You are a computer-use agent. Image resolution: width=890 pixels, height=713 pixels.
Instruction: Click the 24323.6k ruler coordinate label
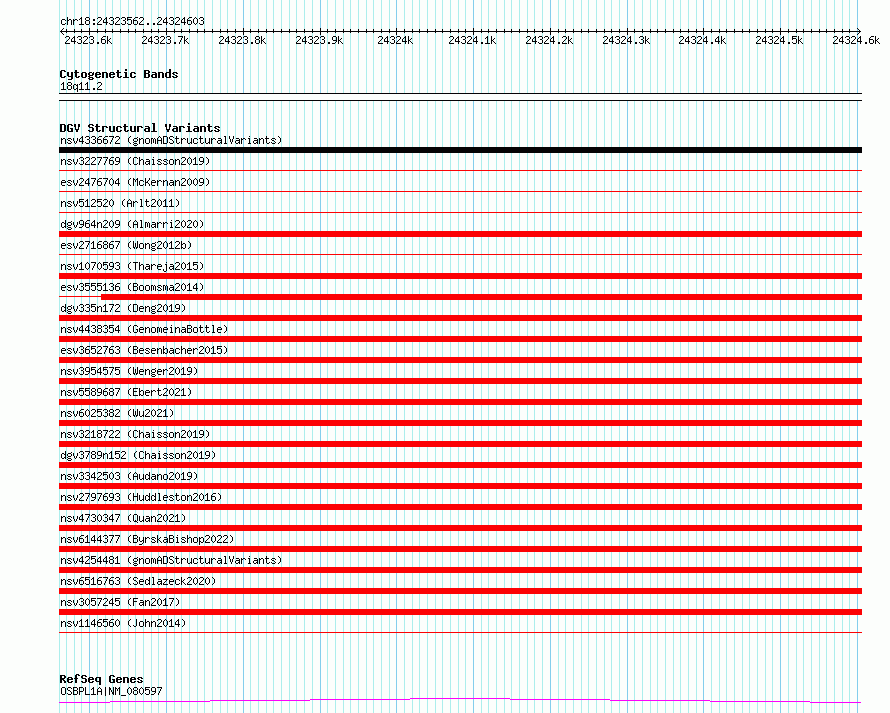click(x=88, y=40)
